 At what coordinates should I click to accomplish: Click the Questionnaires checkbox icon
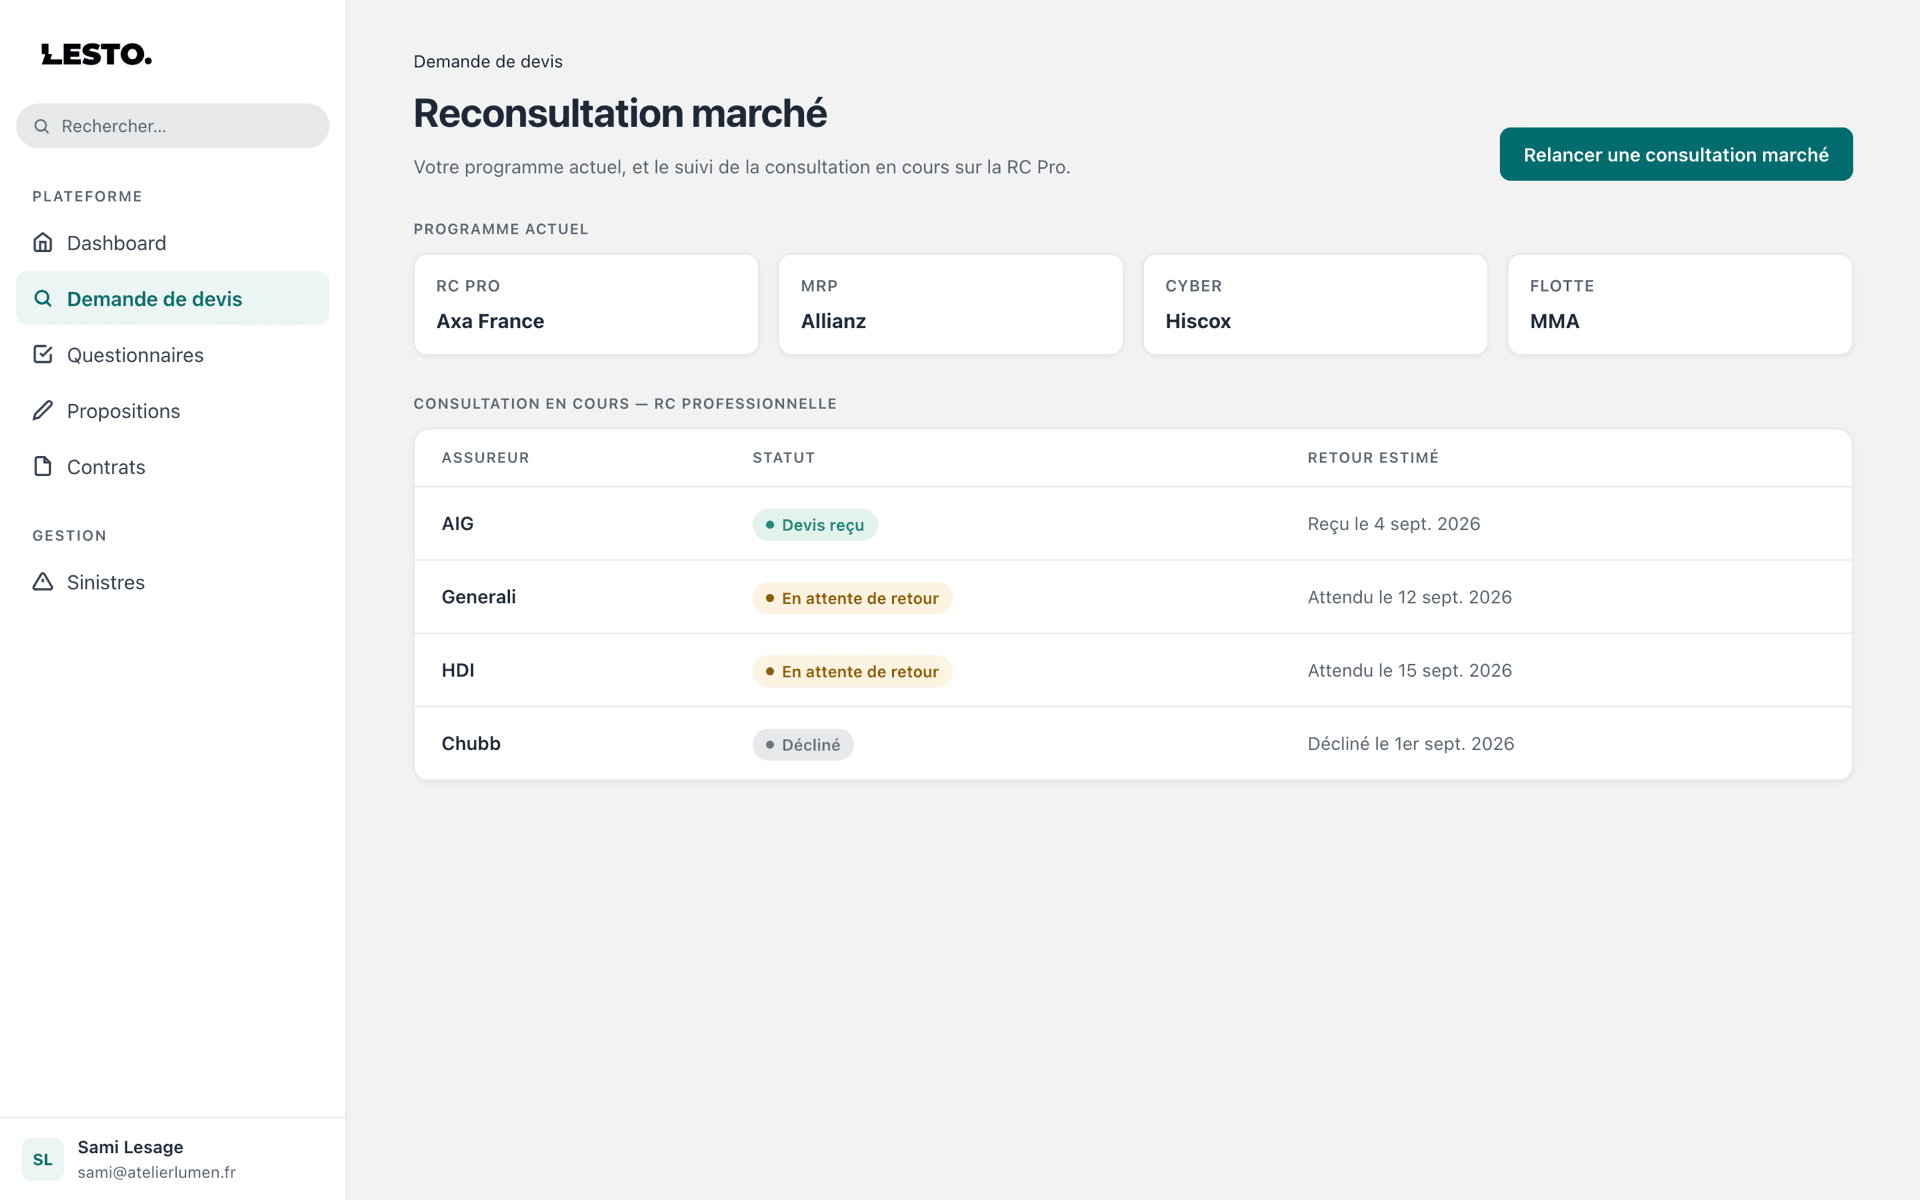(x=43, y=354)
